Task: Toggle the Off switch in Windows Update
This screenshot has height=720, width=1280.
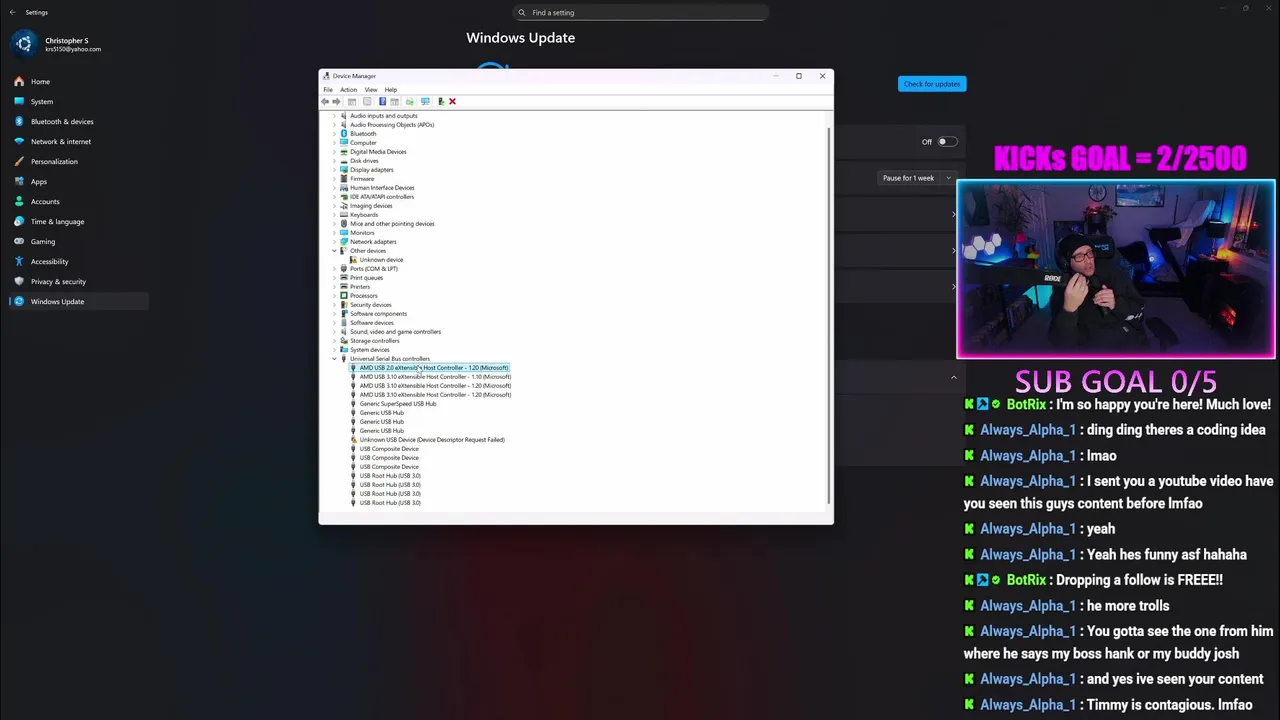Action: tap(947, 142)
